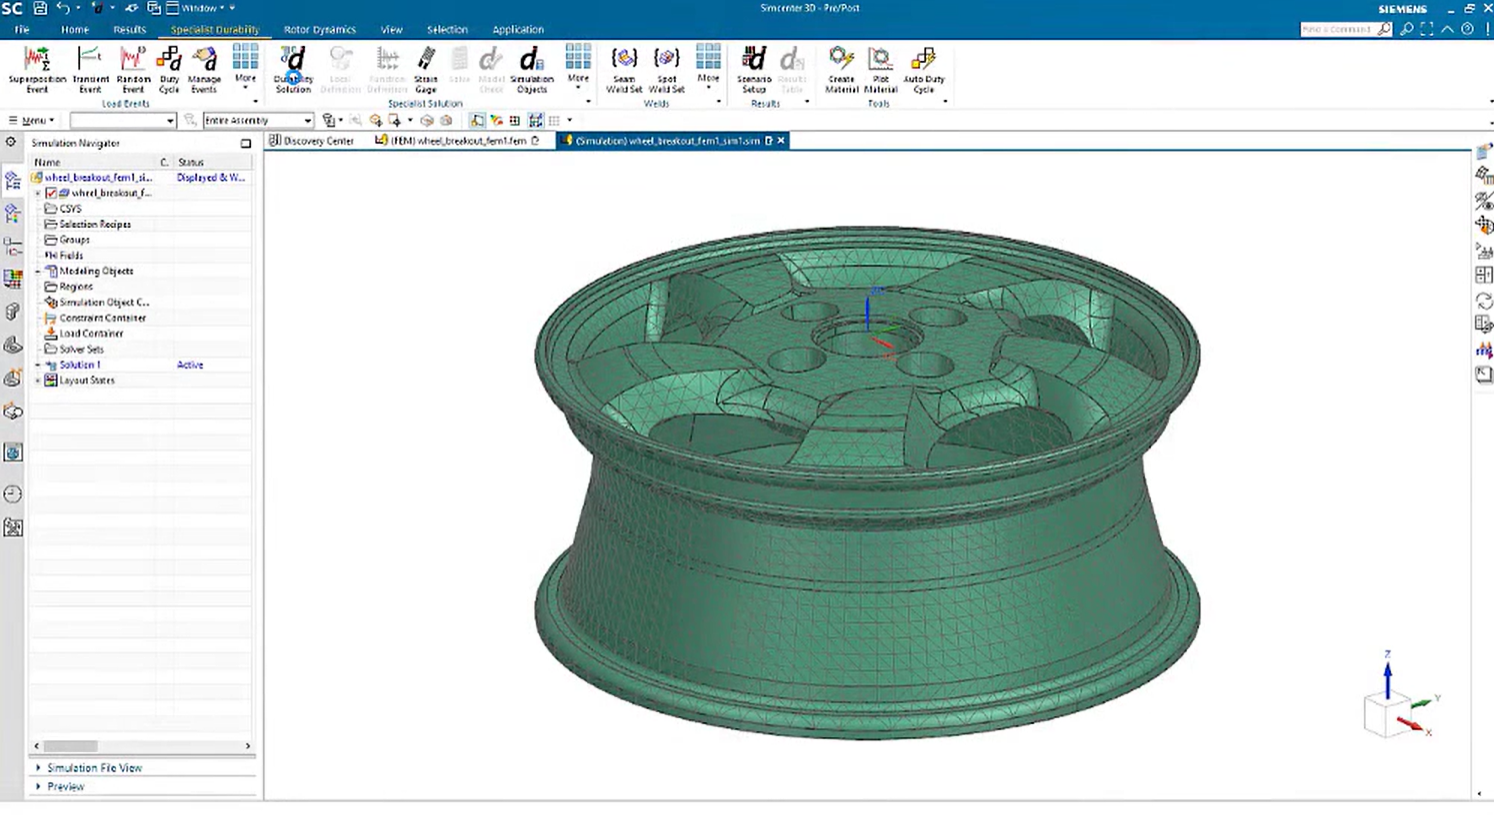Choose the Random Event tool
This screenshot has height=833, width=1494.
[133, 69]
